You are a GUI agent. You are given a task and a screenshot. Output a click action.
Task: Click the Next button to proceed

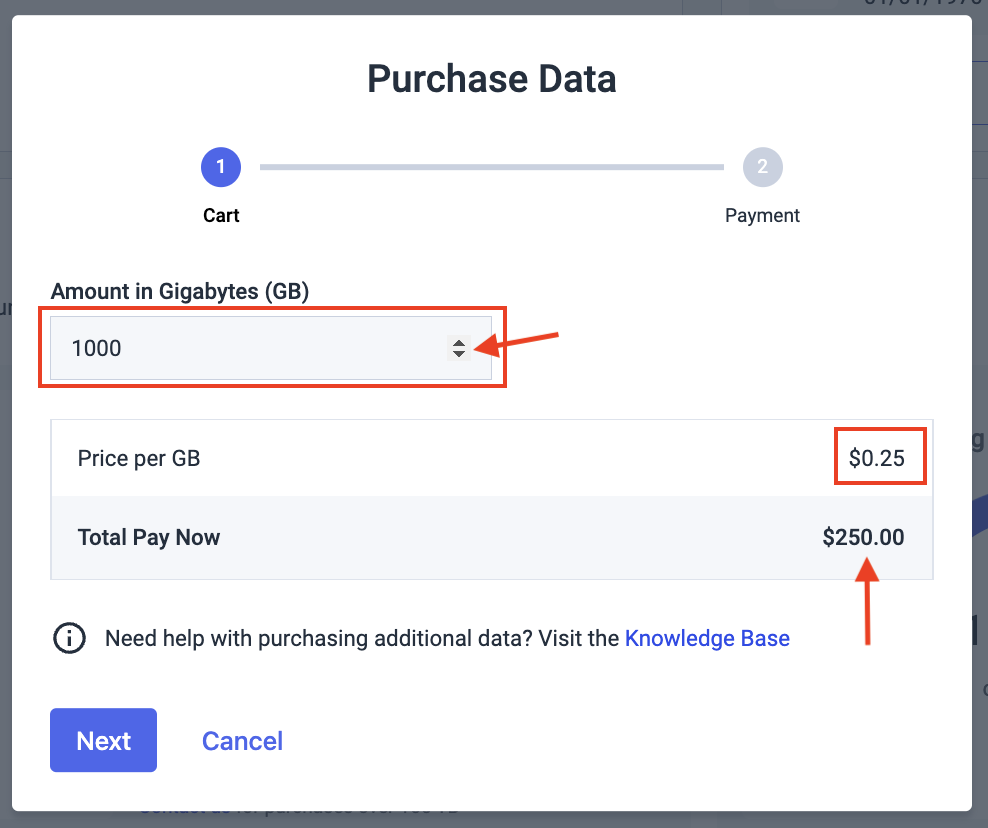point(103,740)
